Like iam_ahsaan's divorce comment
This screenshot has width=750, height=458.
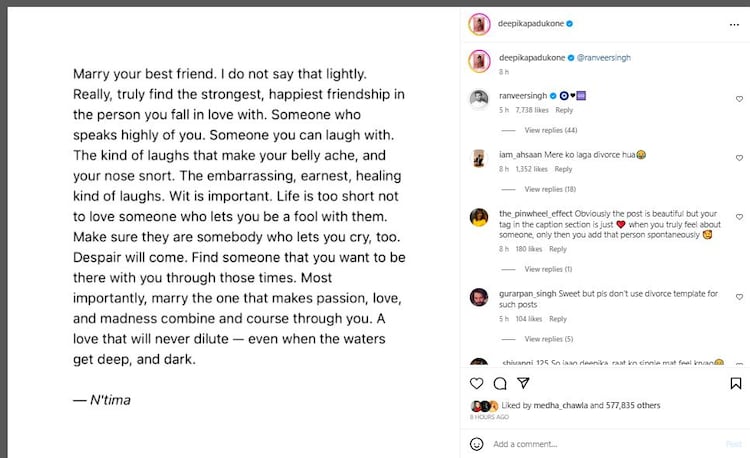pos(739,158)
